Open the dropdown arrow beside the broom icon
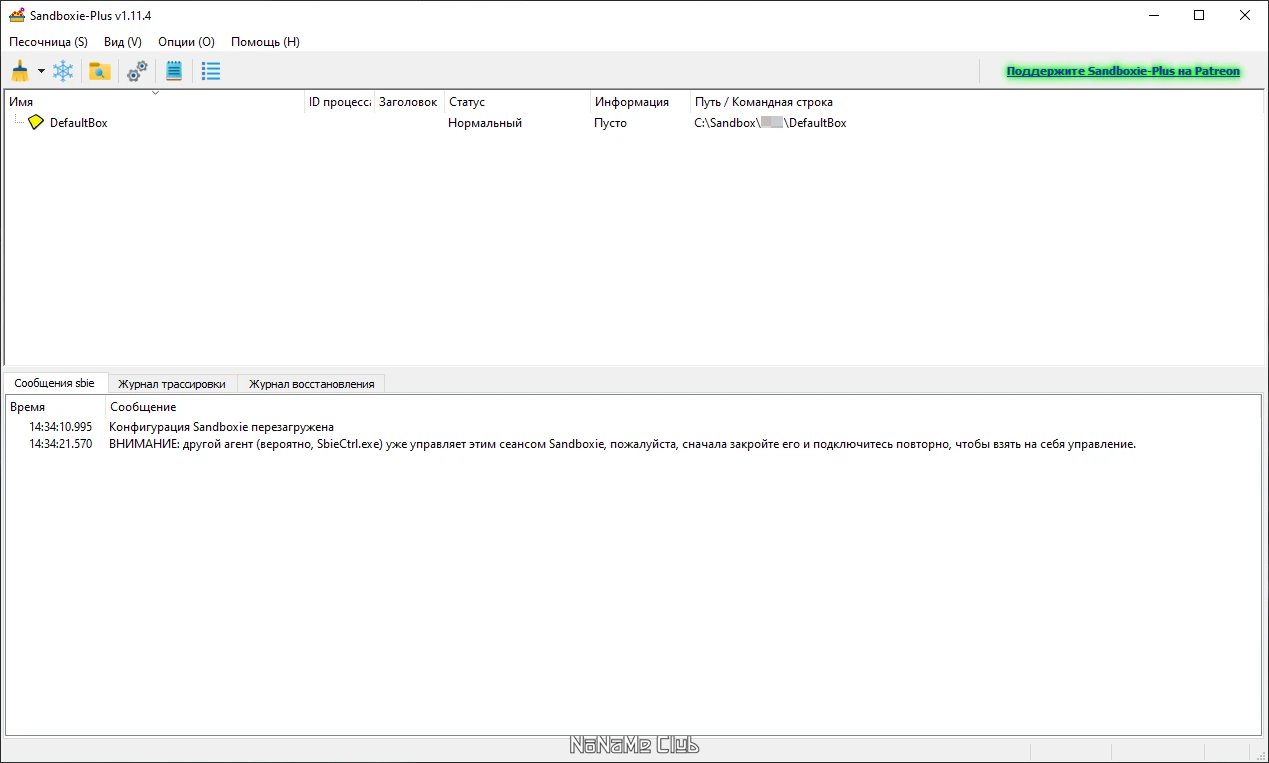 41,71
